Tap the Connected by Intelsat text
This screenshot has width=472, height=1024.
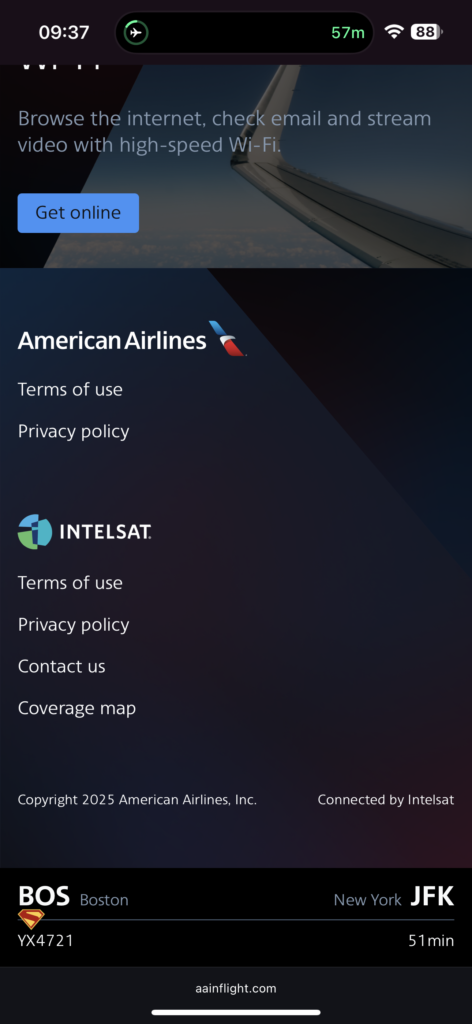pos(386,799)
